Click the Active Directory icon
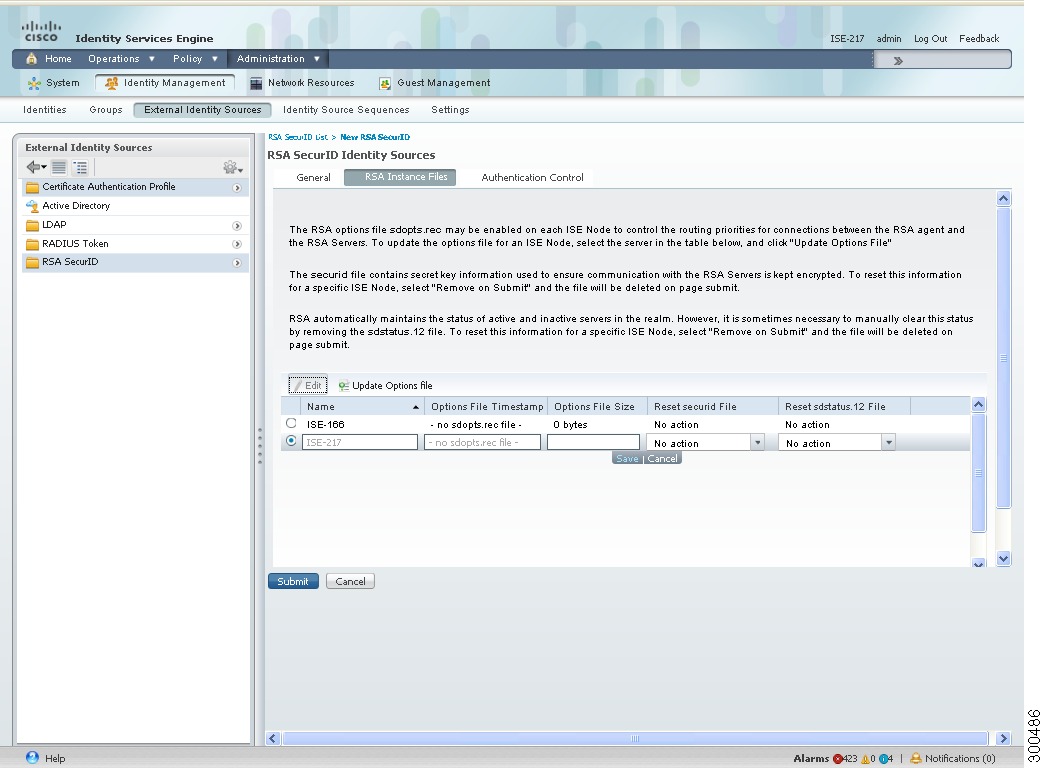 click(x=32, y=206)
